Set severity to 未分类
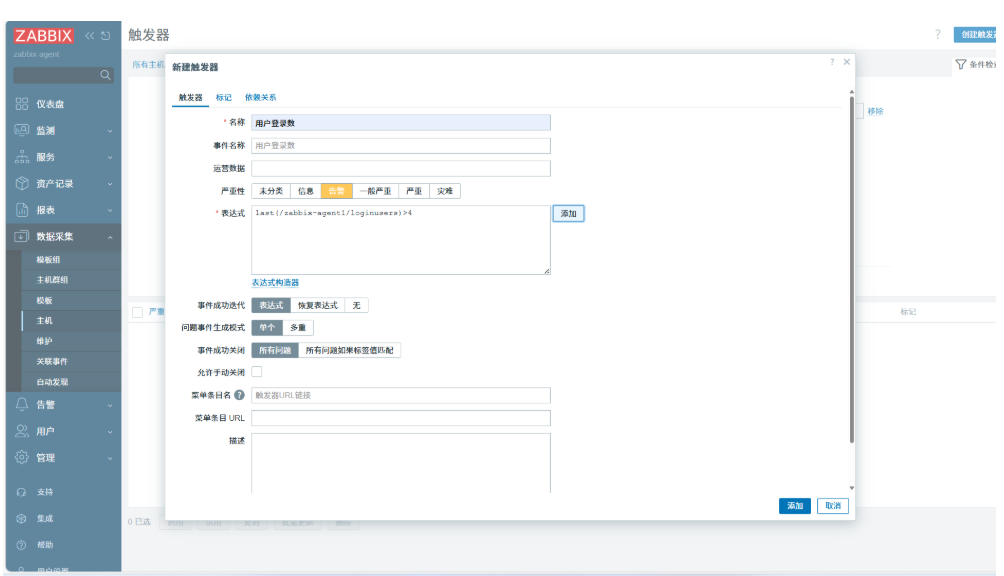 click(271, 191)
